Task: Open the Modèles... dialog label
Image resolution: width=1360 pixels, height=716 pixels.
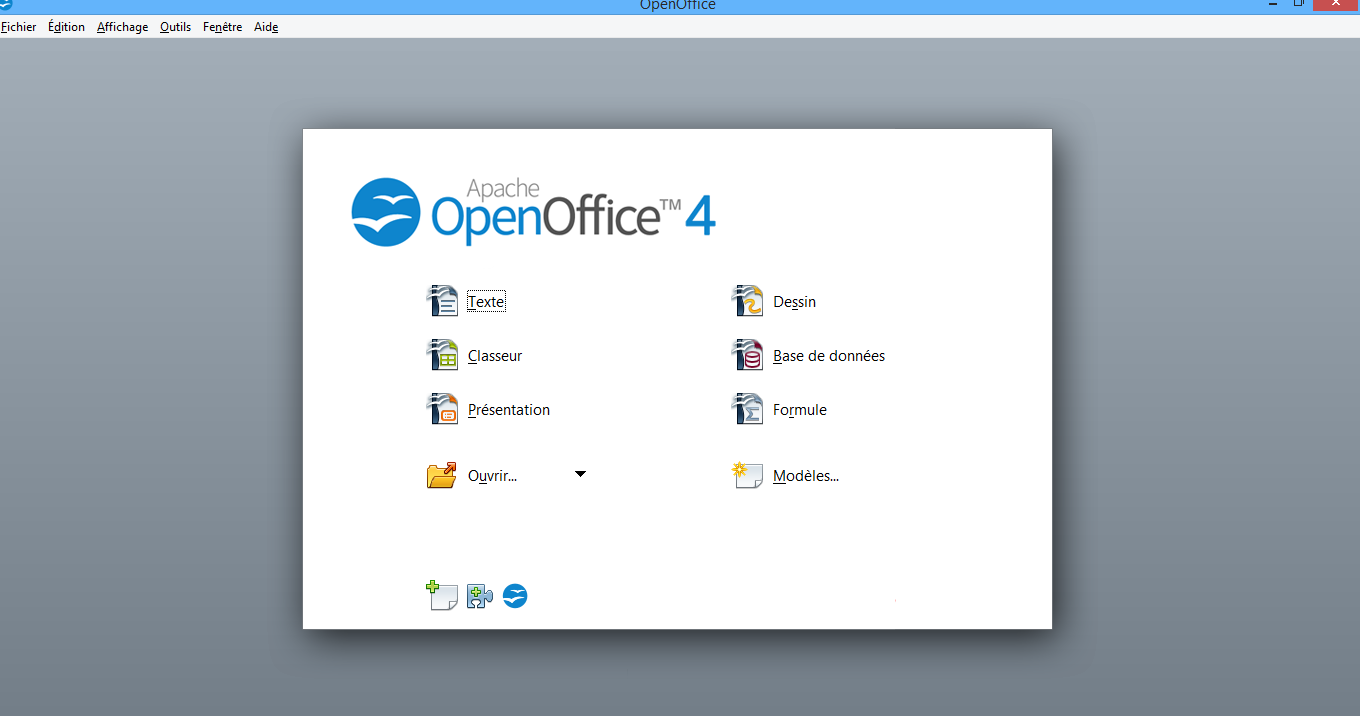Action: point(806,476)
